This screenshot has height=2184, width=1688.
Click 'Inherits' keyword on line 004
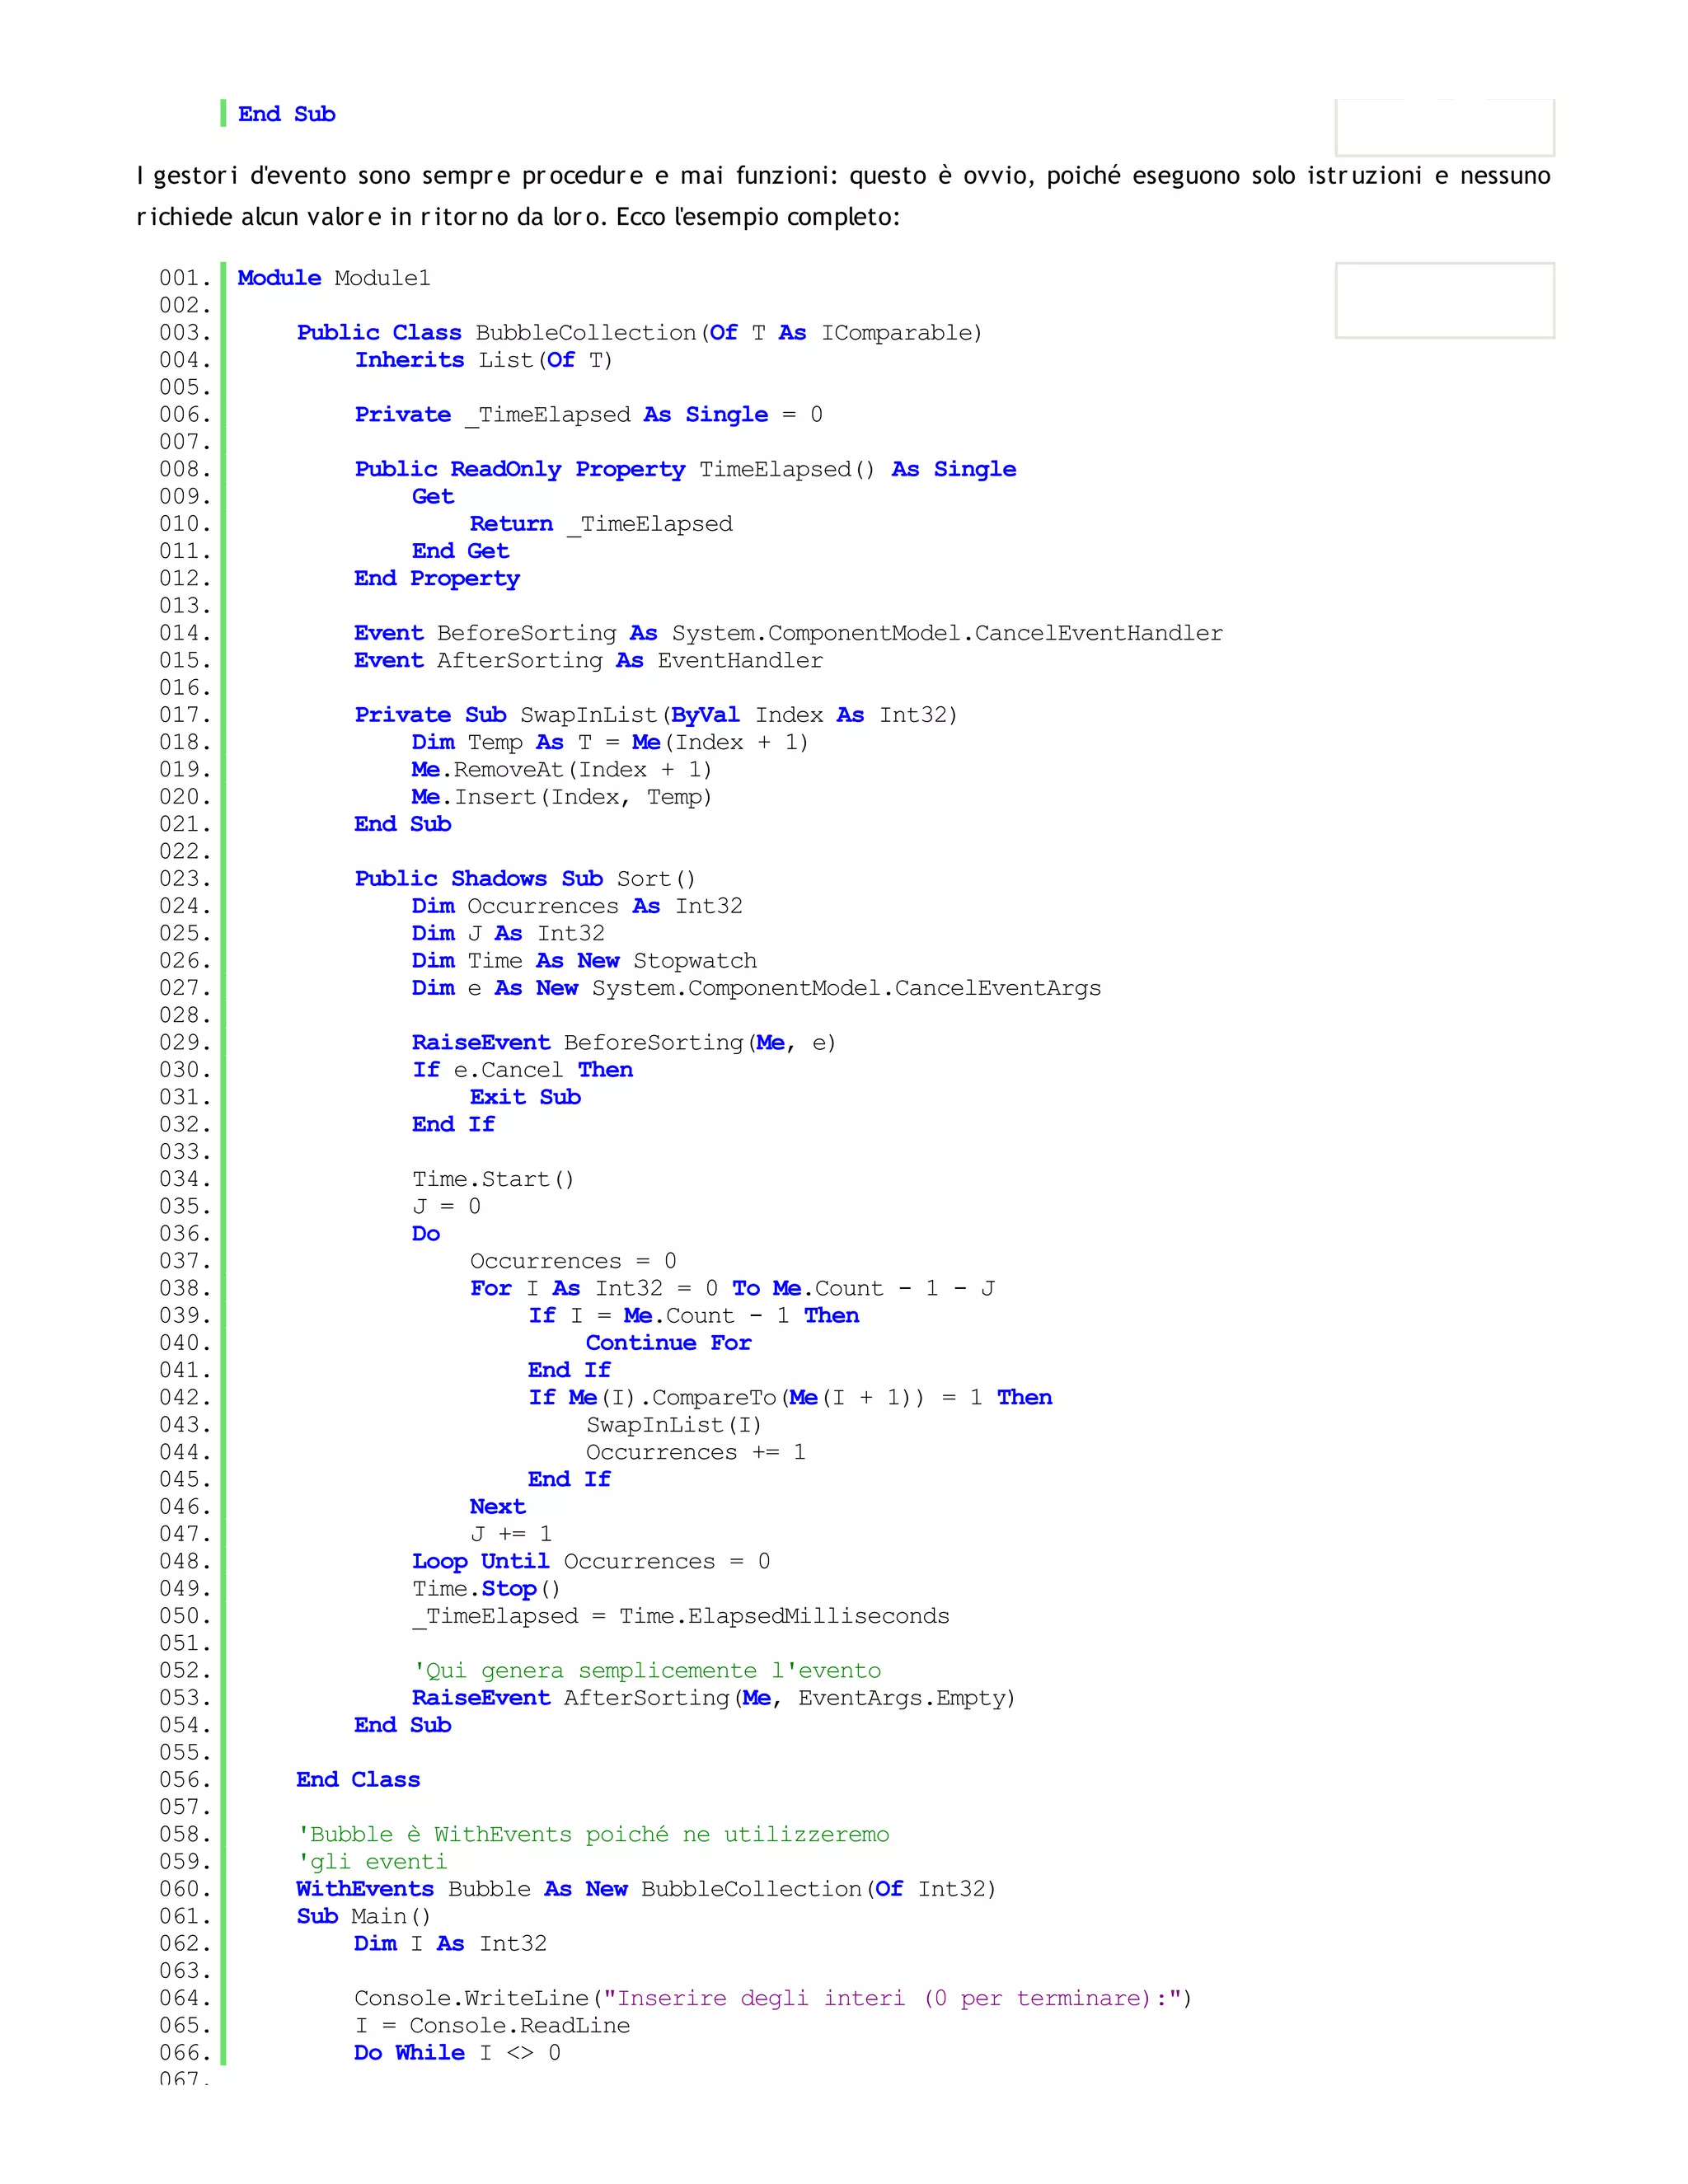[409, 360]
